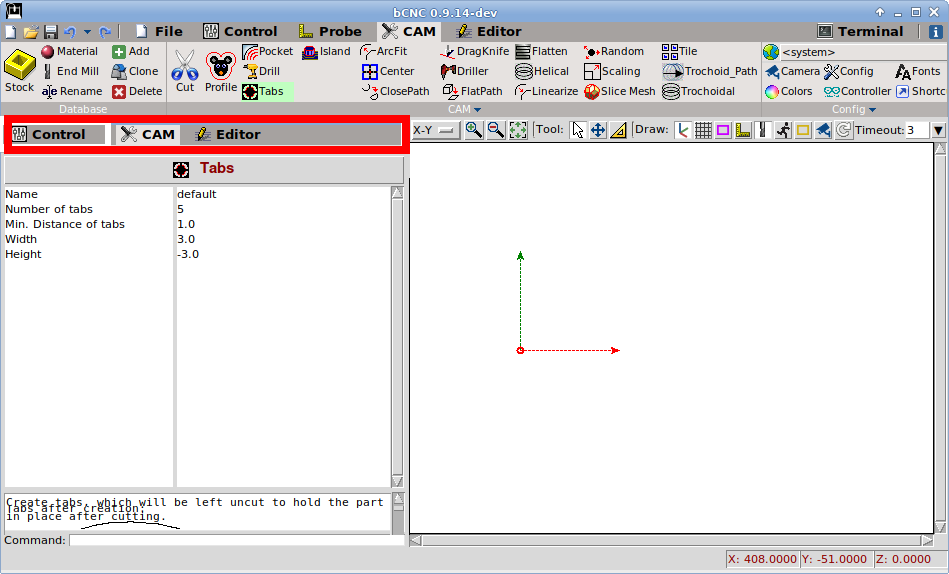Open the Terminal ribbon tab
The width and height of the screenshot is (949, 574).
[x=860, y=31]
